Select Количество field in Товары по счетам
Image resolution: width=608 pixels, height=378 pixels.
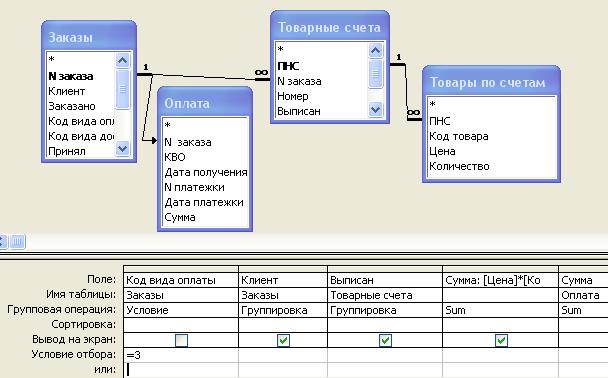(x=459, y=166)
